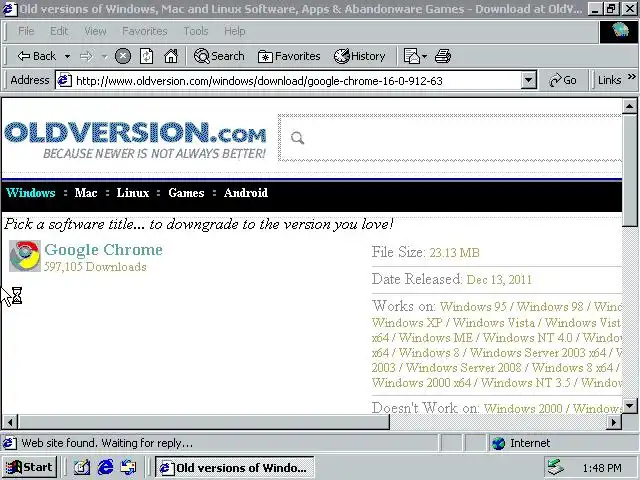Click the Windows XP compatibility link
Image resolution: width=640 pixels, height=480 pixels.
click(x=407, y=323)
